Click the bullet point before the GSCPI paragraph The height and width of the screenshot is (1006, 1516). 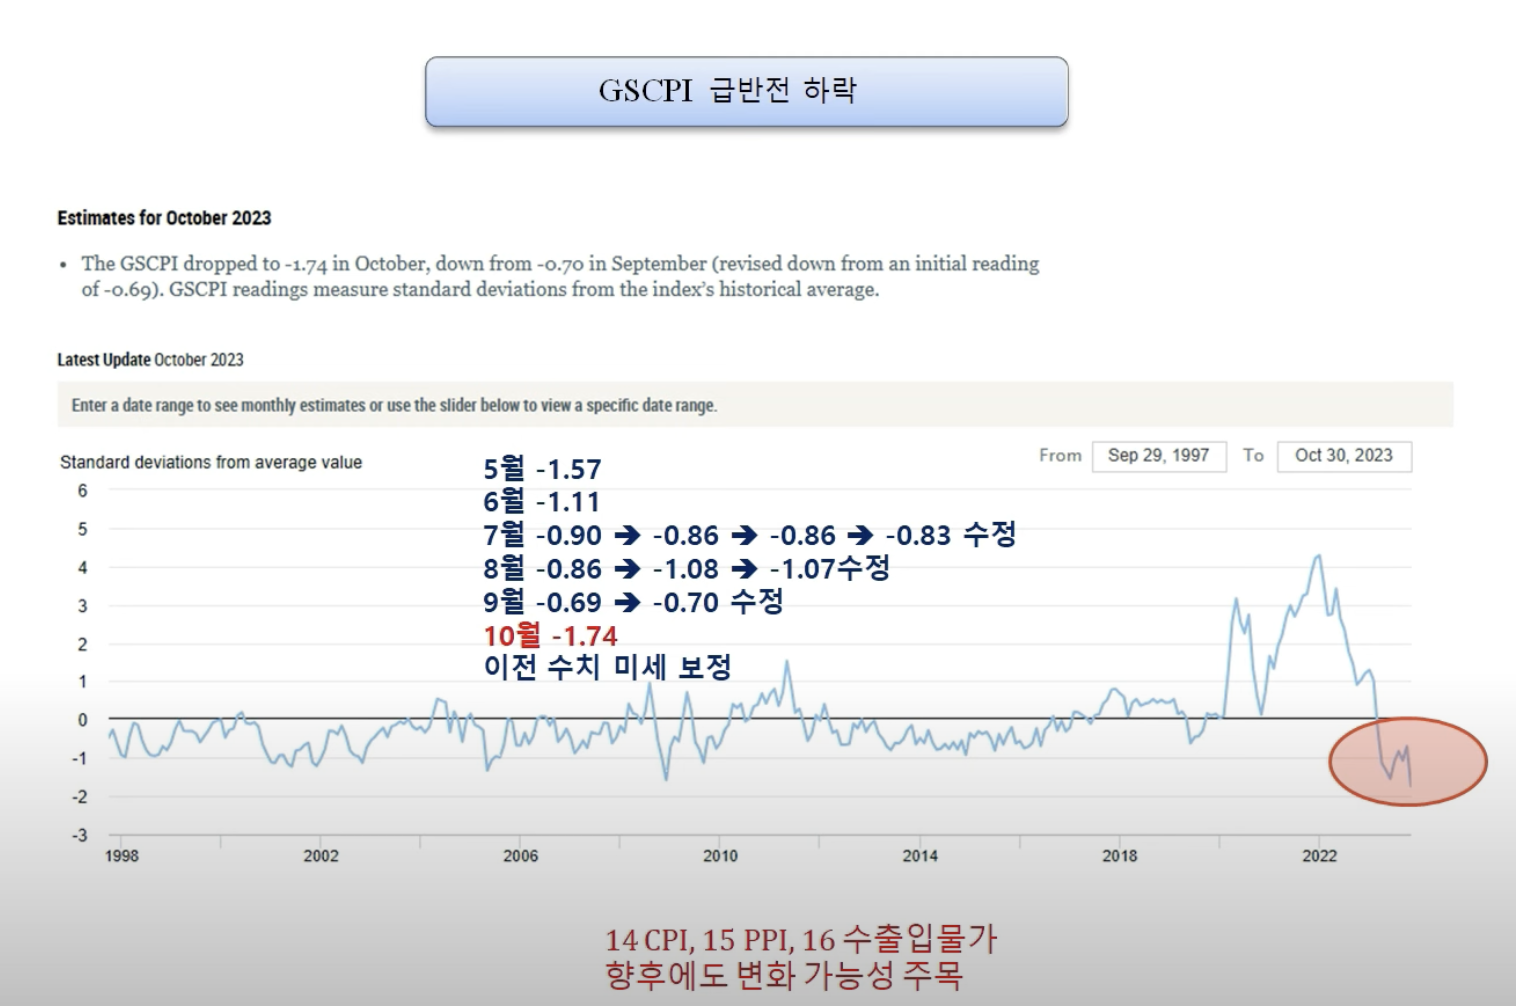click(x=63, y=265)
